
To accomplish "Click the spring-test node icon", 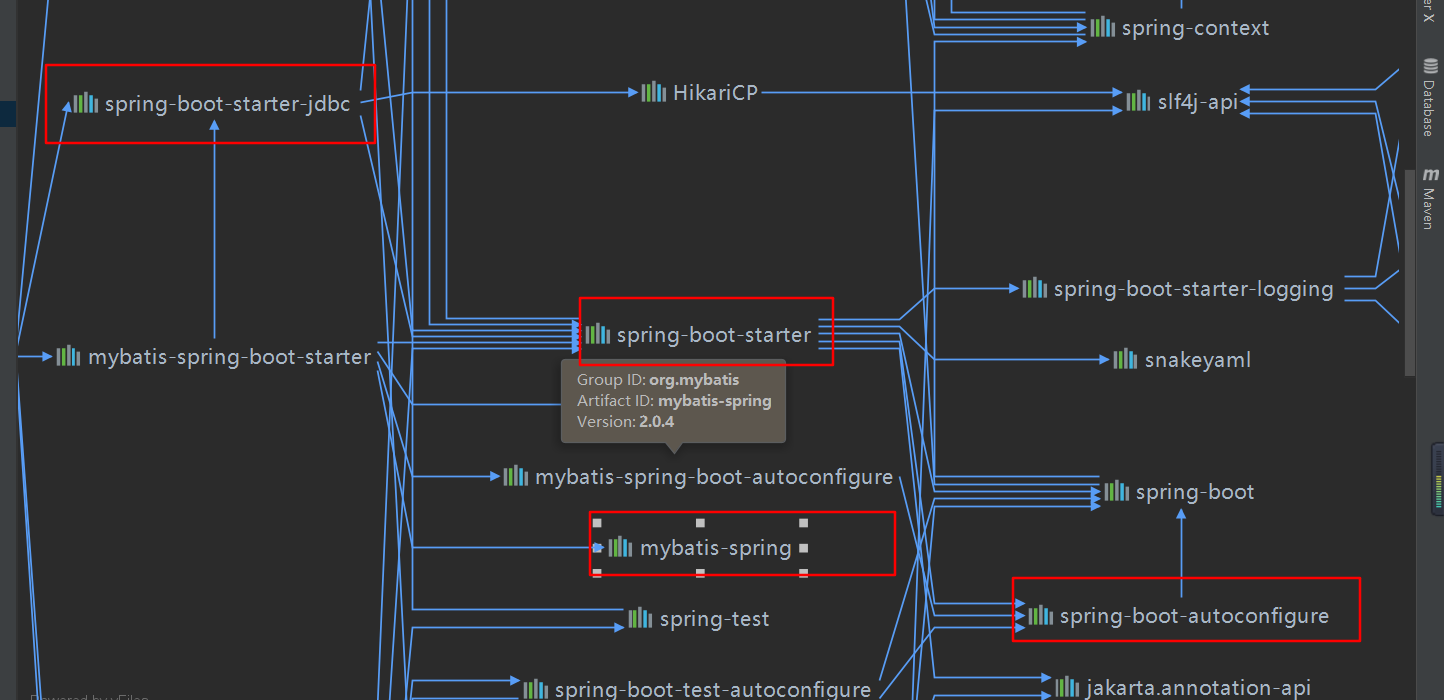I will coord(640,618).
